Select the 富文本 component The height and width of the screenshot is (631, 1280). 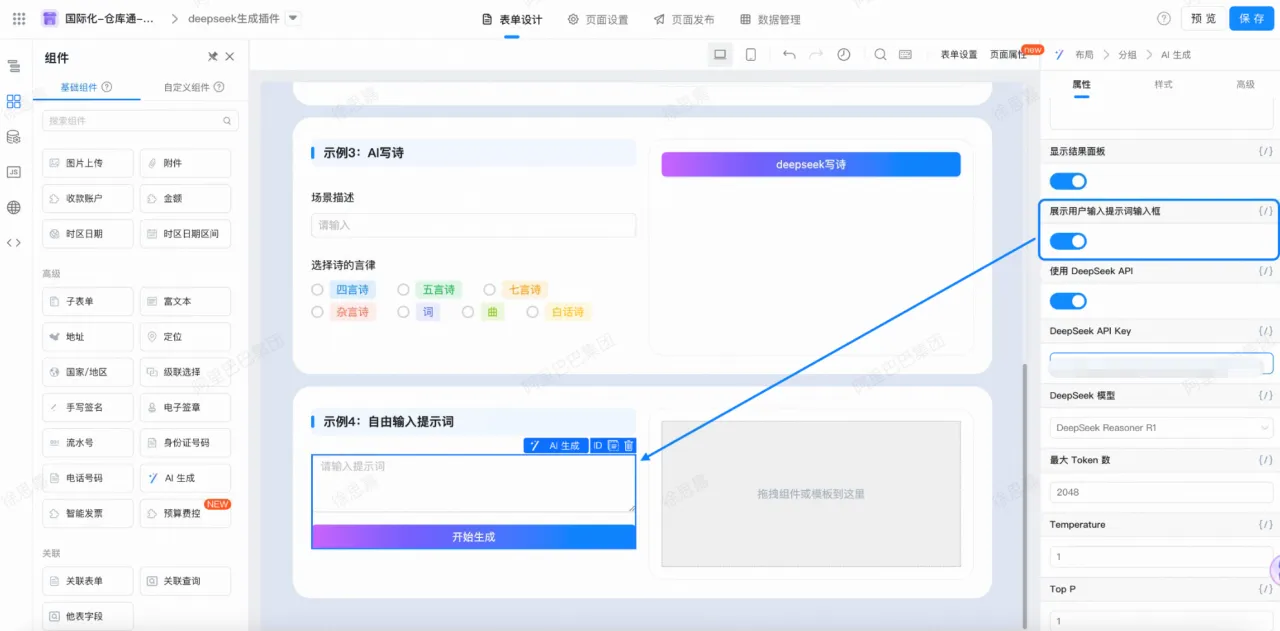click(x=185, y=301)
